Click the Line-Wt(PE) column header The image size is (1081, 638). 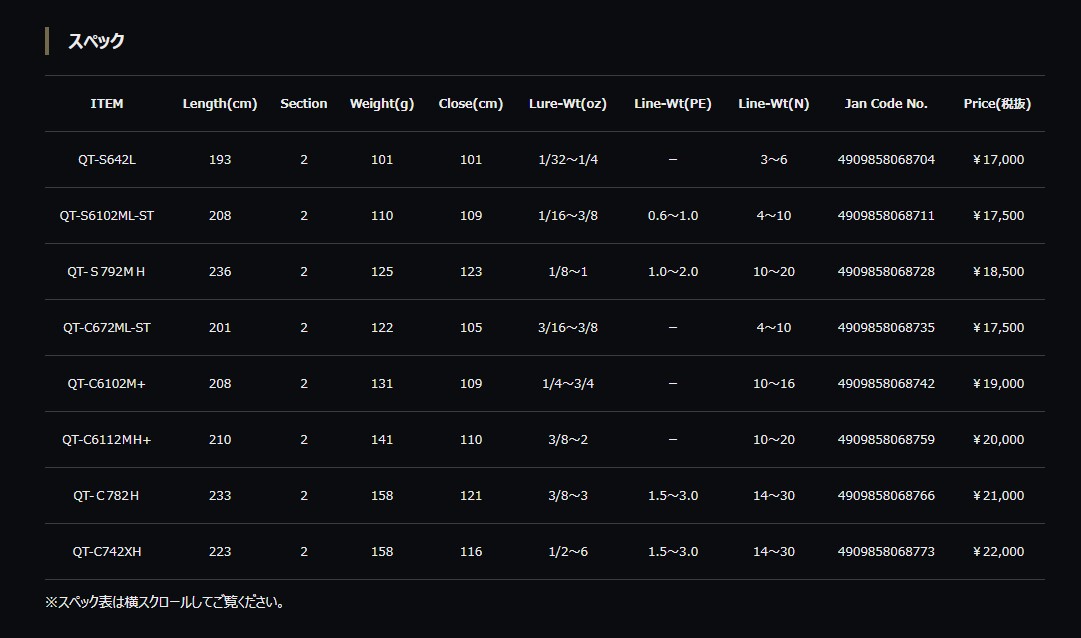[672, 104]
